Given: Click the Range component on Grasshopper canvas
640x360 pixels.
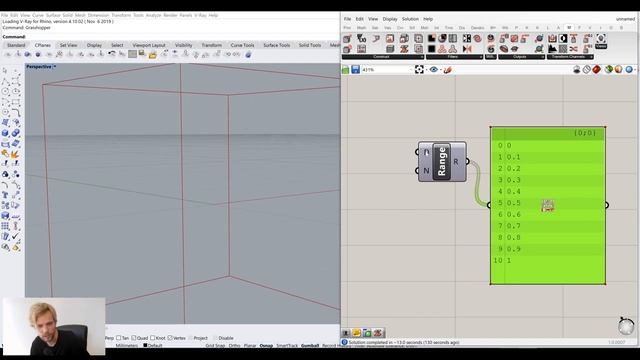Looking at the screenshot, I should tap(442, 162).
